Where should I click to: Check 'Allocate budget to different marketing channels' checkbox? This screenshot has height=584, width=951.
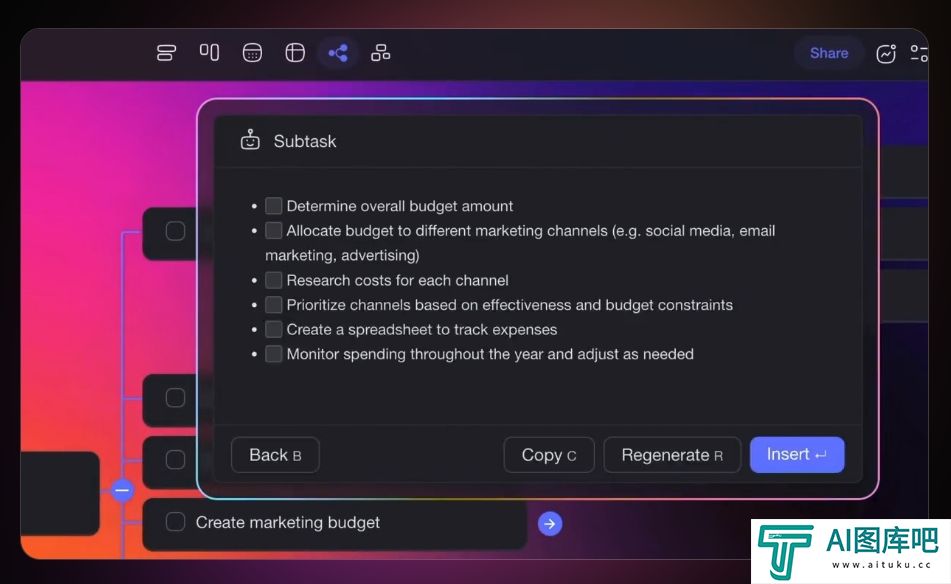[274, 230]
